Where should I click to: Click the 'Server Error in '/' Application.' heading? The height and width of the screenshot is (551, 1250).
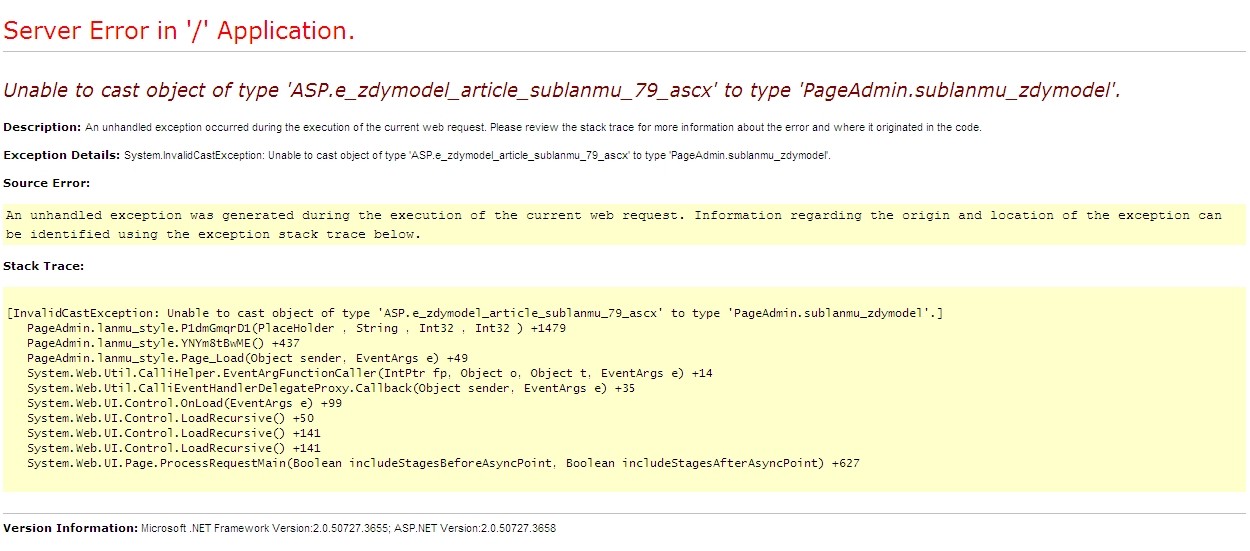[x=179, y=31]
